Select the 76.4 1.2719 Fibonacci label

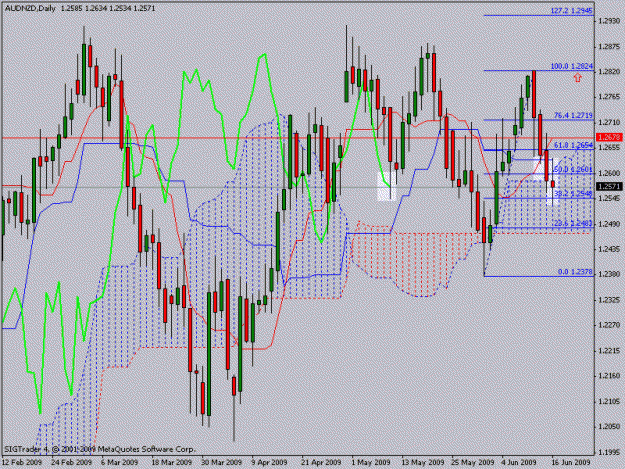[x=573, y=115]
